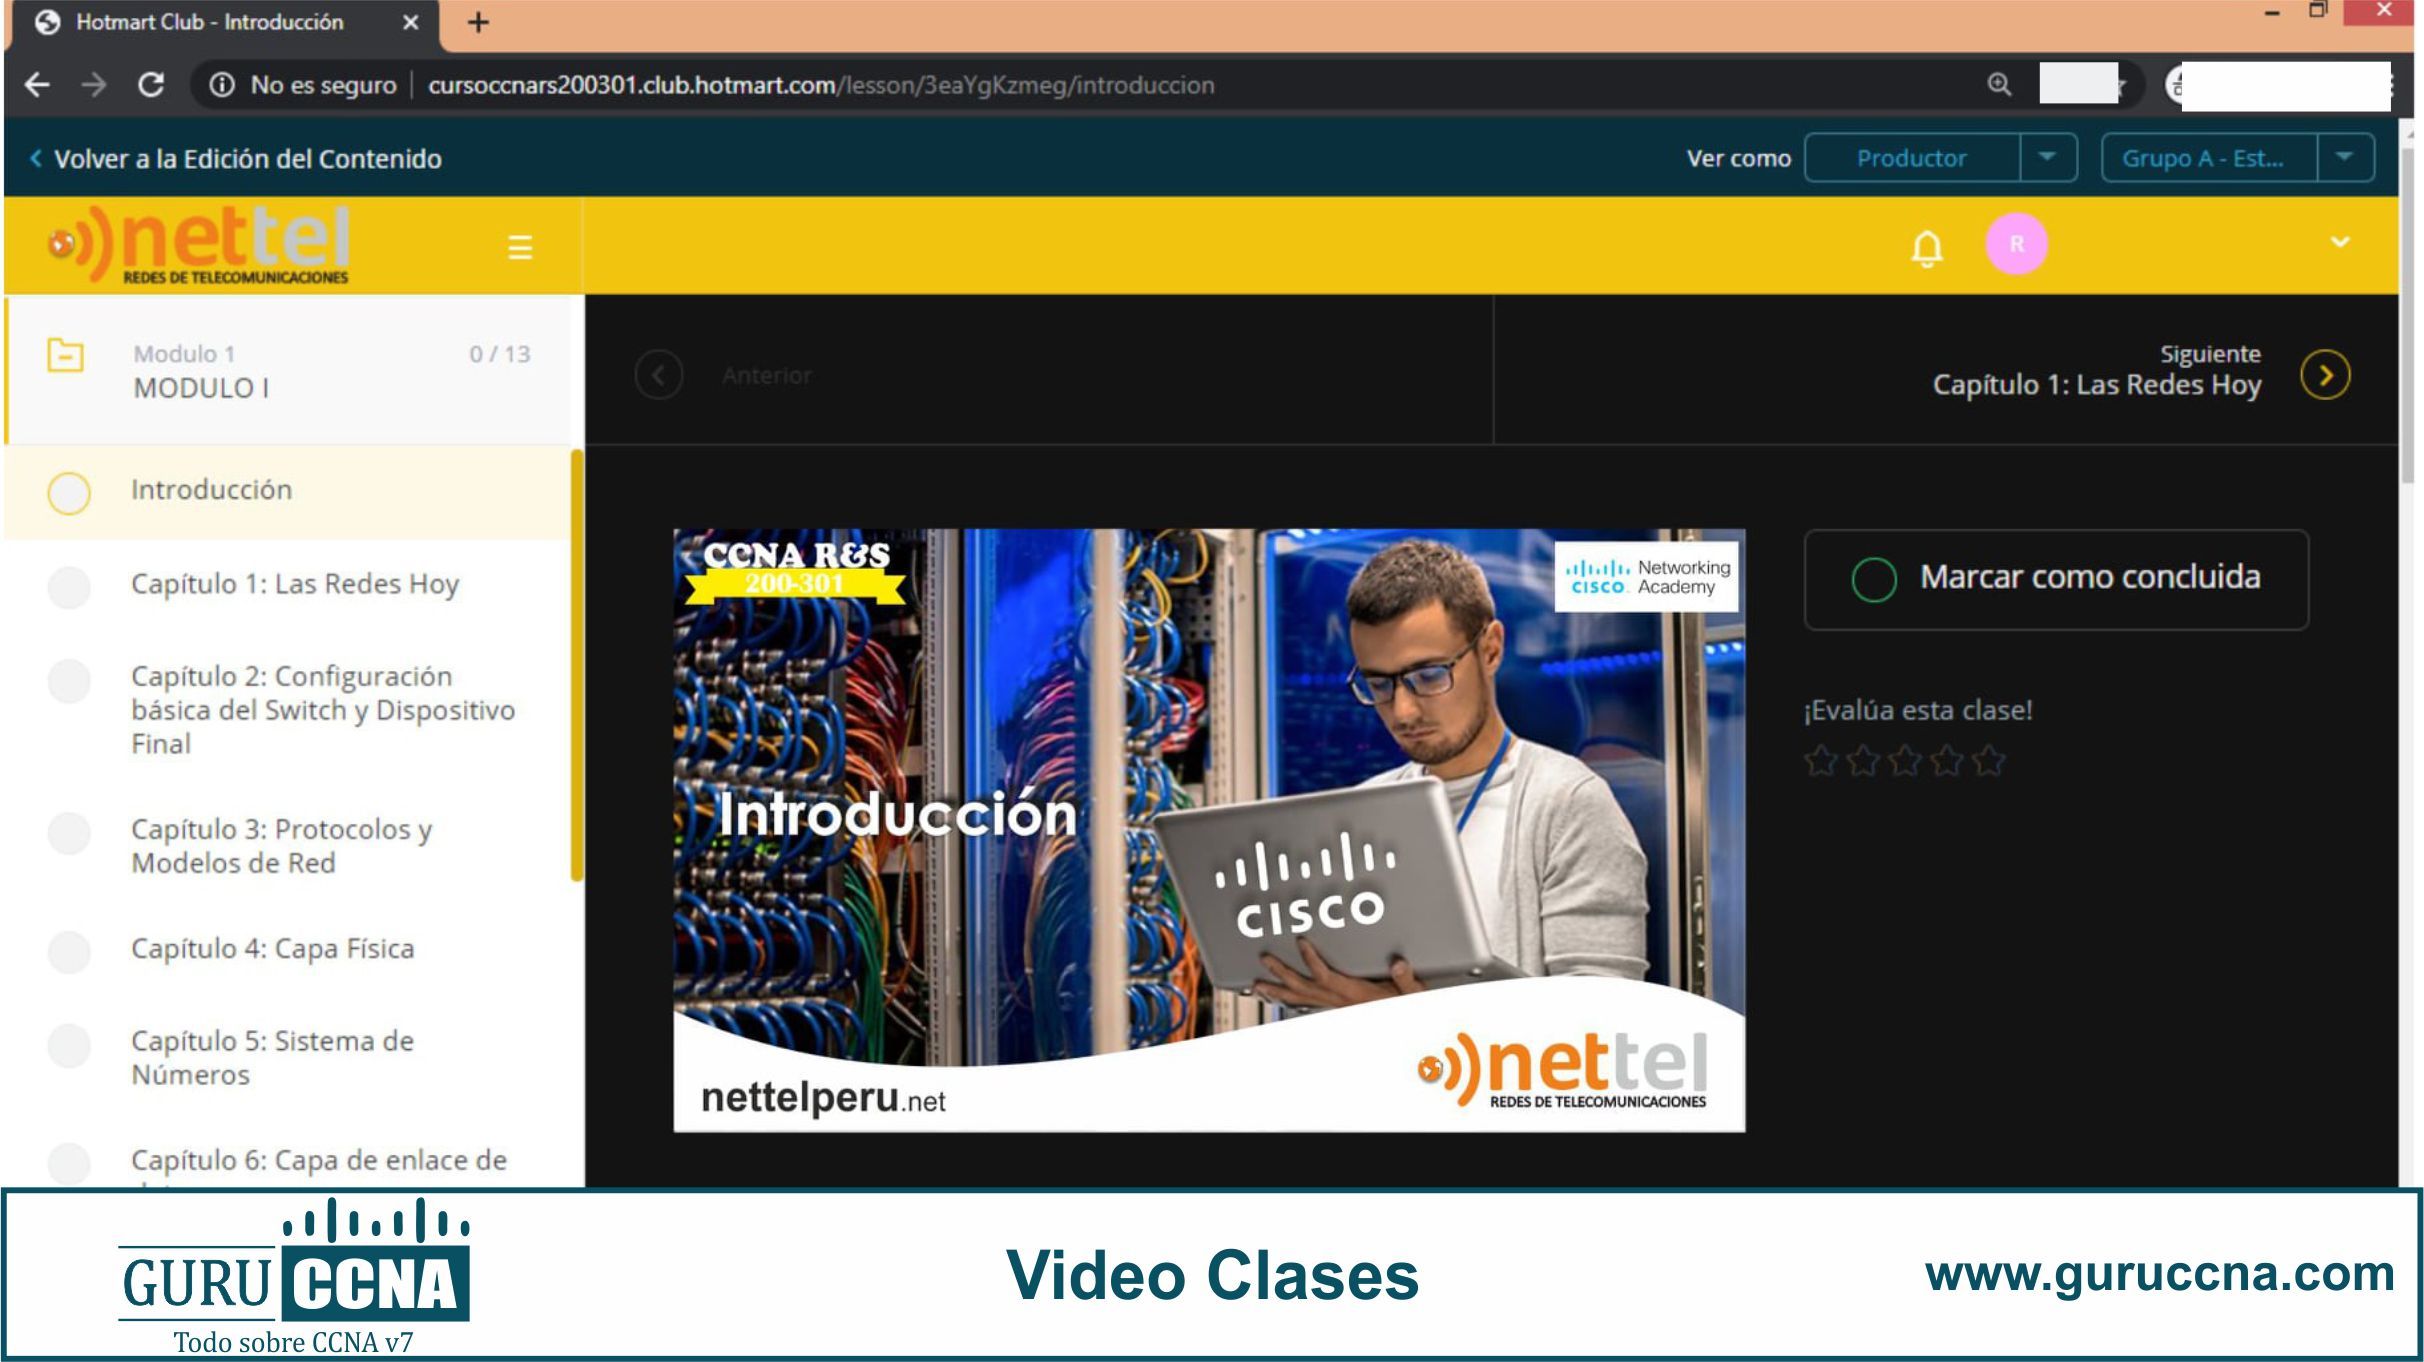Click the site info icon next to No es seguro
The image size is (2424, 1362).
[x=222, y=86]
